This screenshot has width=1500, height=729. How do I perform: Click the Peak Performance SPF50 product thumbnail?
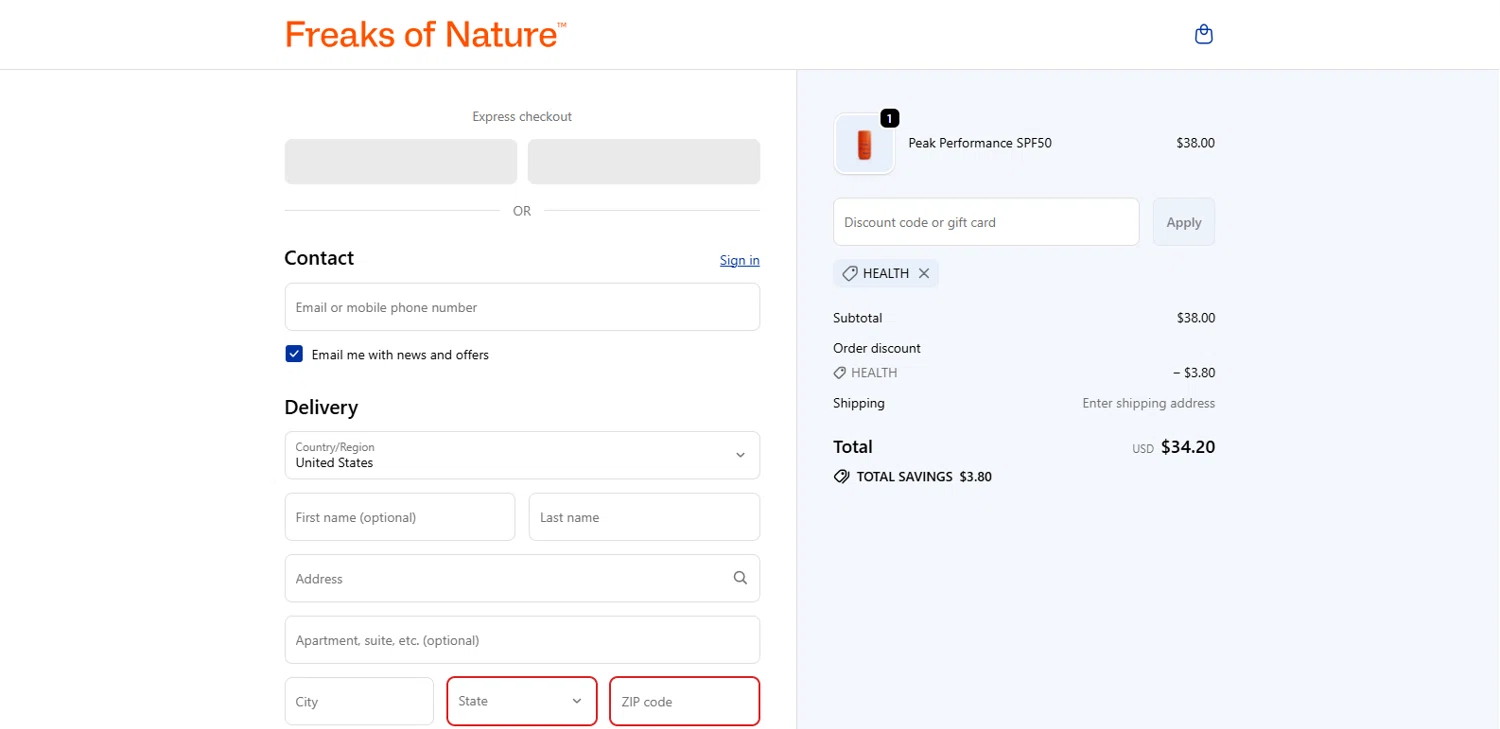click(x=864, y=144)
